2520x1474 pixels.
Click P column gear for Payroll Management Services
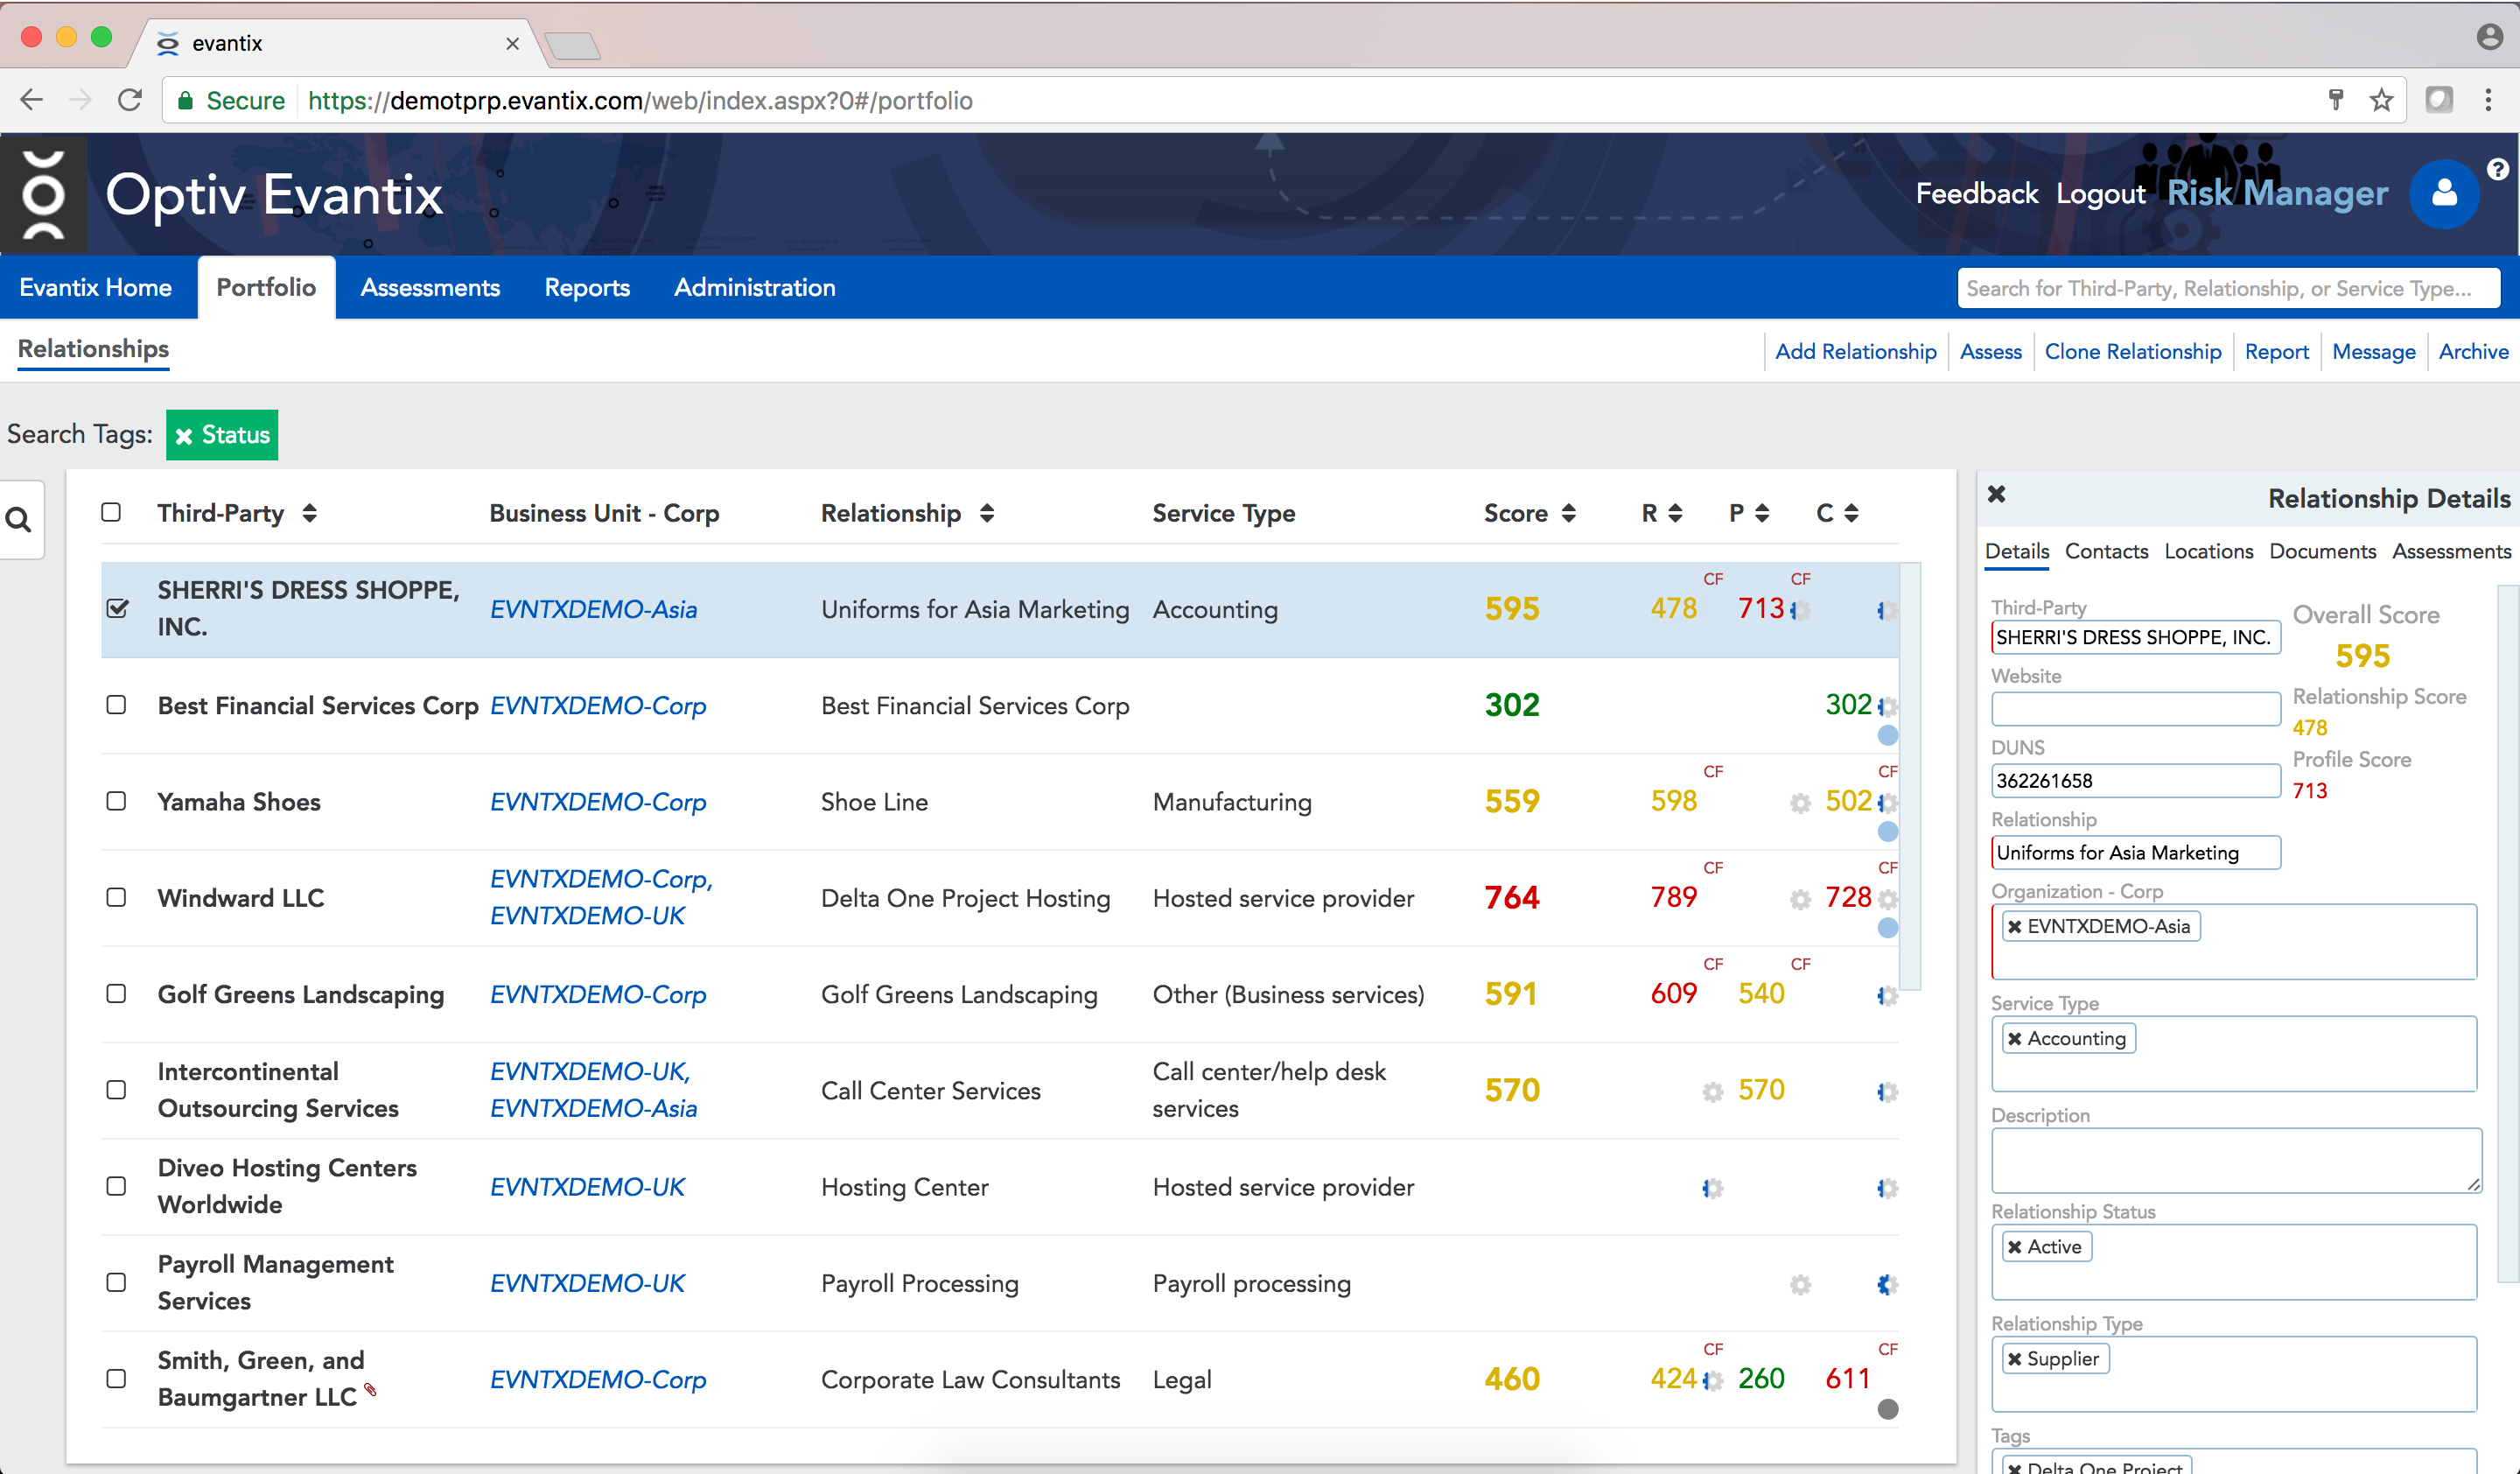tap(1800, 1284)
